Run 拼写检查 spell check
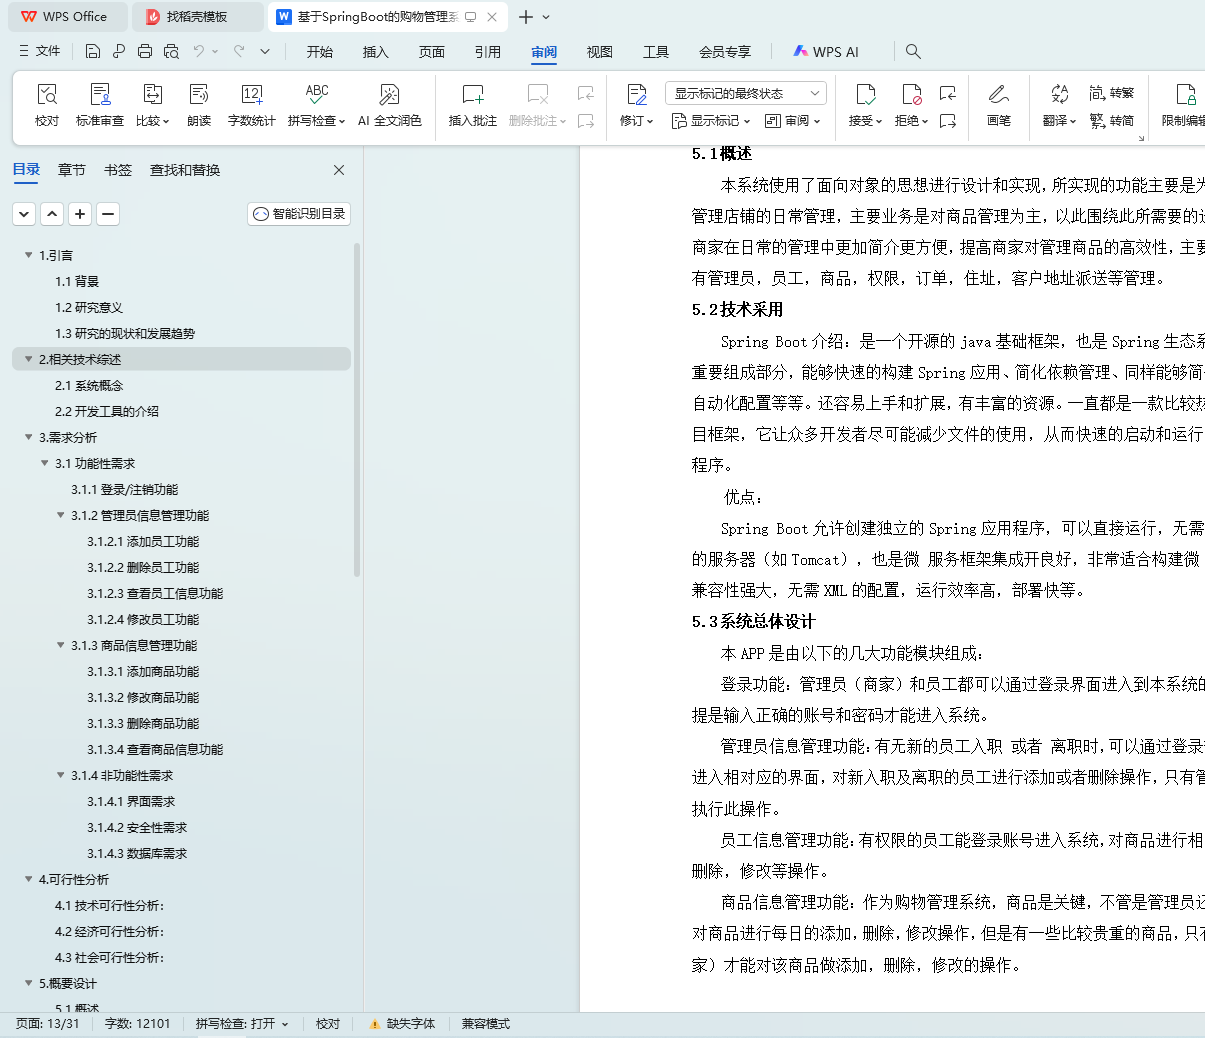 317,105
